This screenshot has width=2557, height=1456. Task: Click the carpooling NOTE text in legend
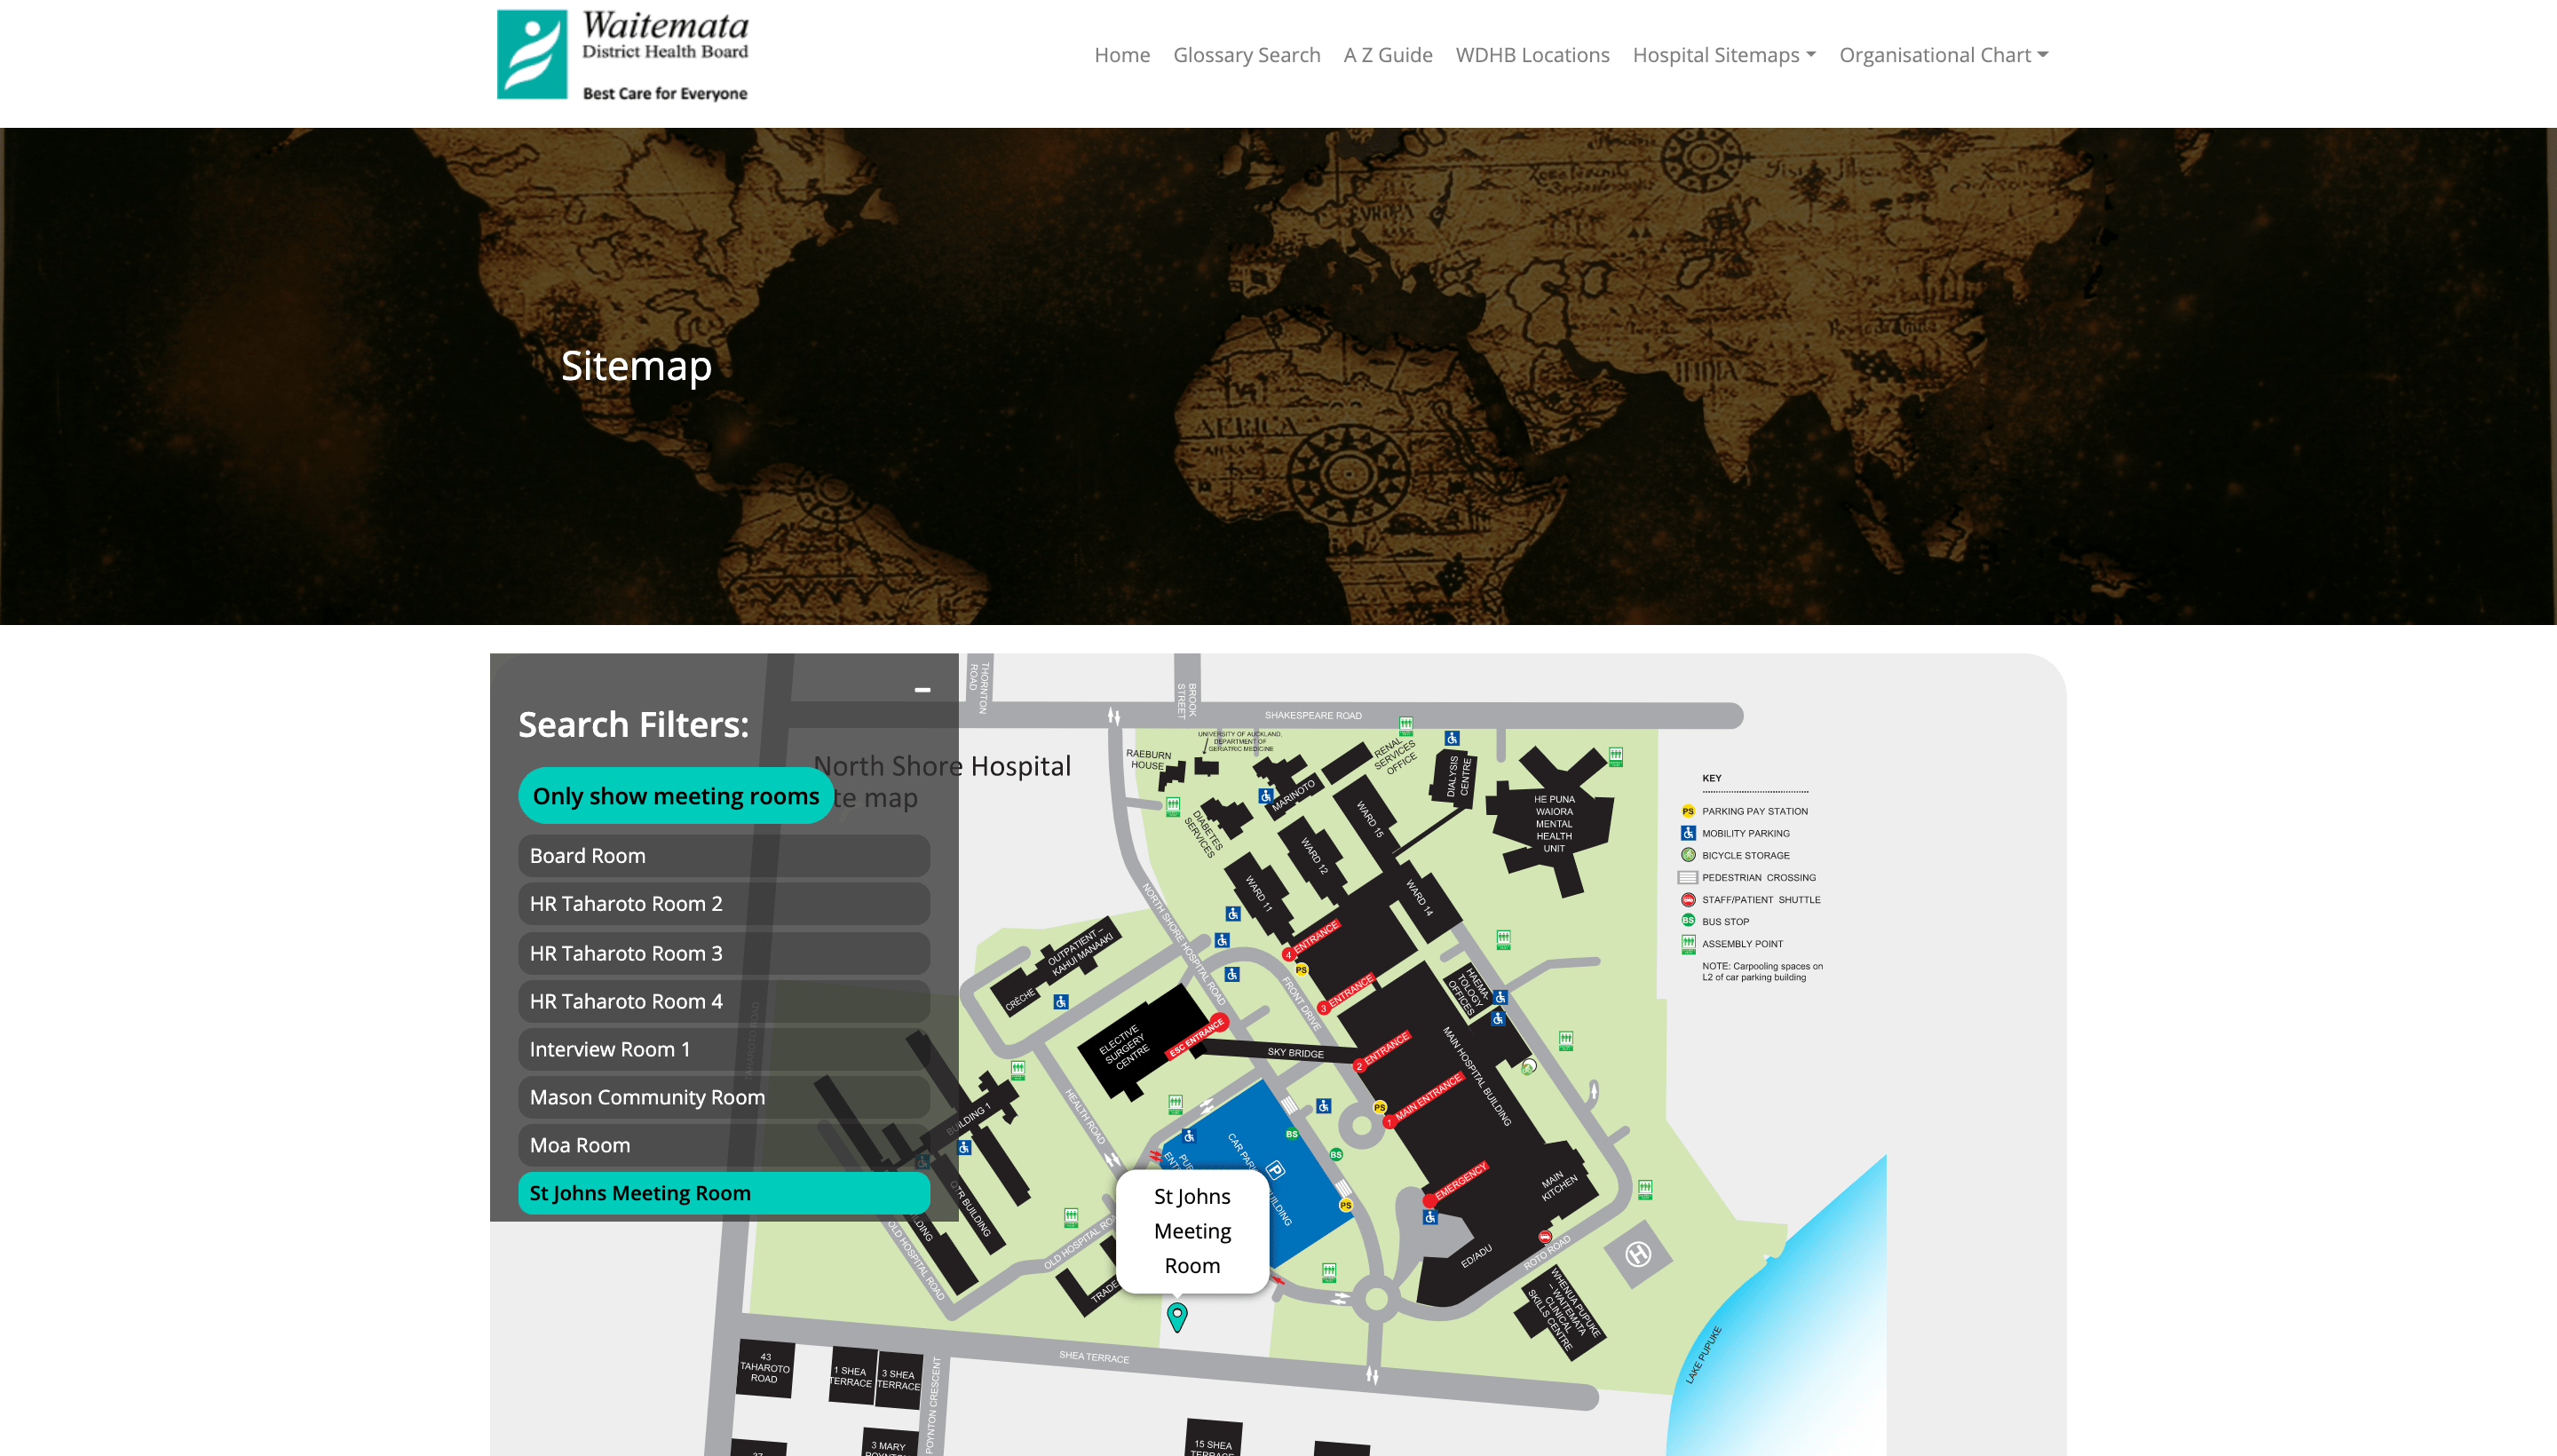pyautogui.click(x=1762, y=971)
